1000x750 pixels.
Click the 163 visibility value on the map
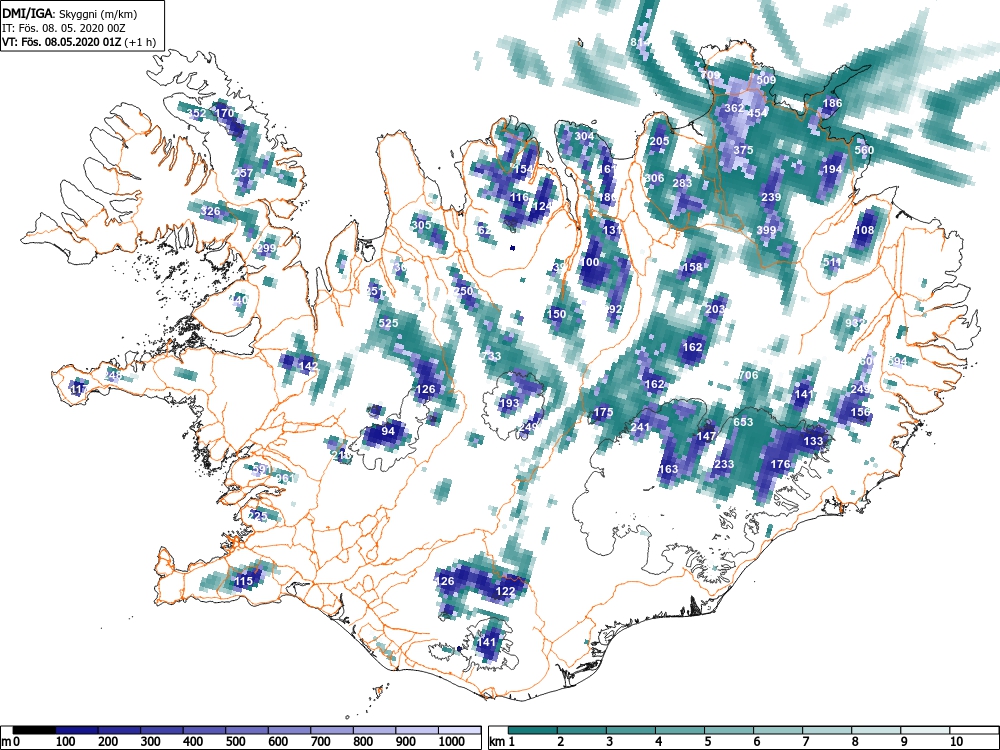[x=668, y=469]
